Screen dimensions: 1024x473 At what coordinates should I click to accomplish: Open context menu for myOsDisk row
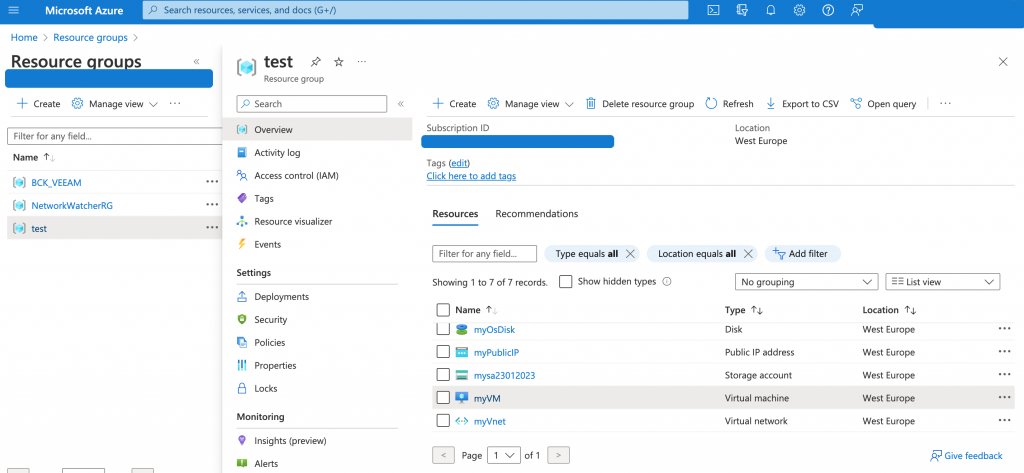click(1004, 329)
